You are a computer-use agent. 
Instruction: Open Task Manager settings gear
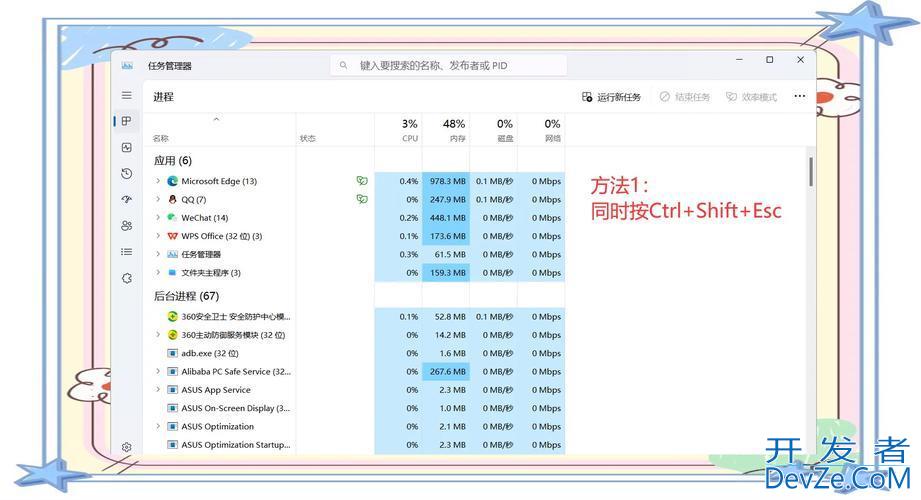click(126, 447)
